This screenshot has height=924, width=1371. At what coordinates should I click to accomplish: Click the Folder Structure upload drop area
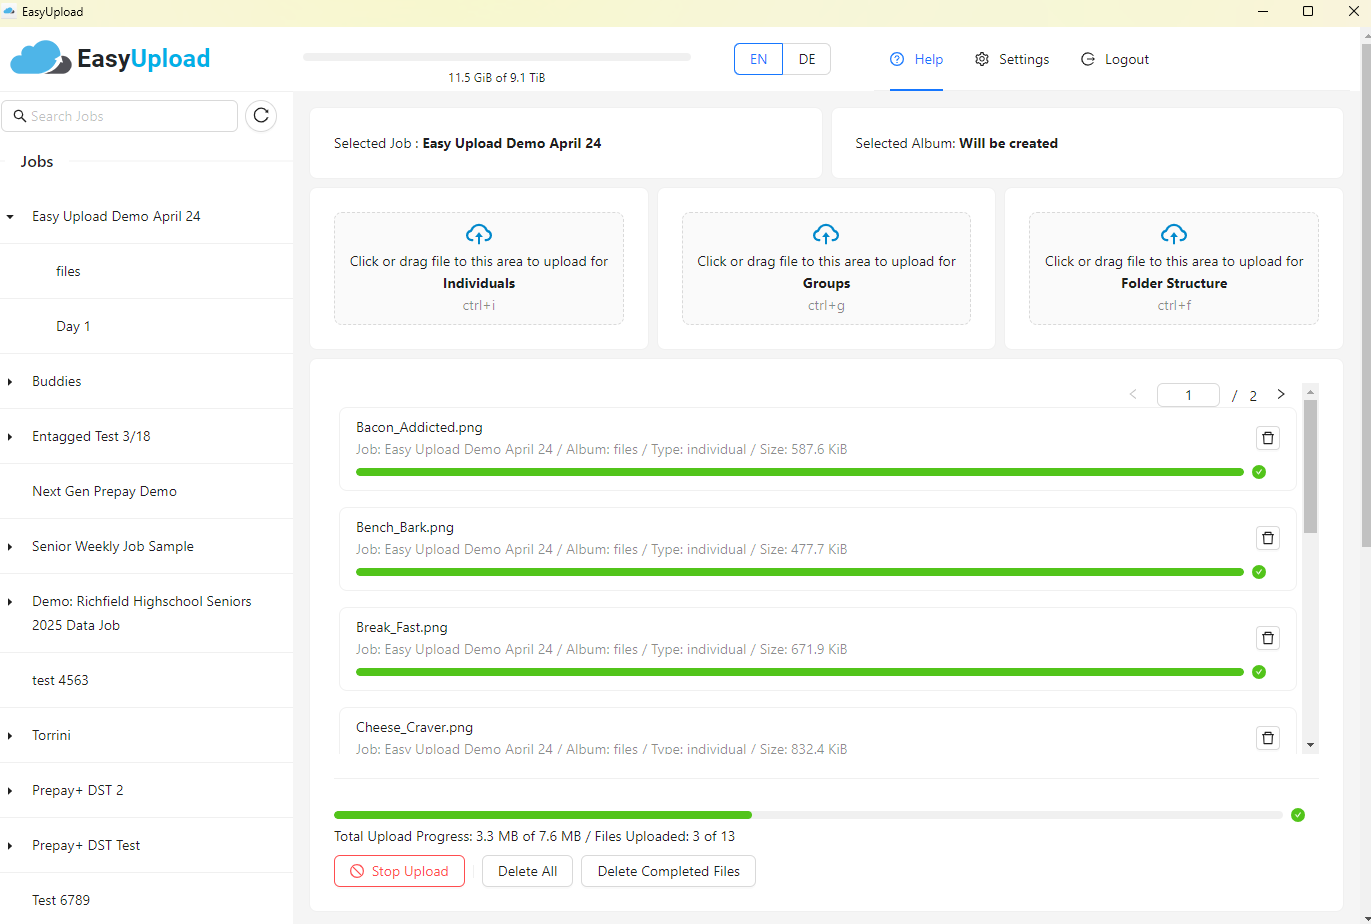1174,268
